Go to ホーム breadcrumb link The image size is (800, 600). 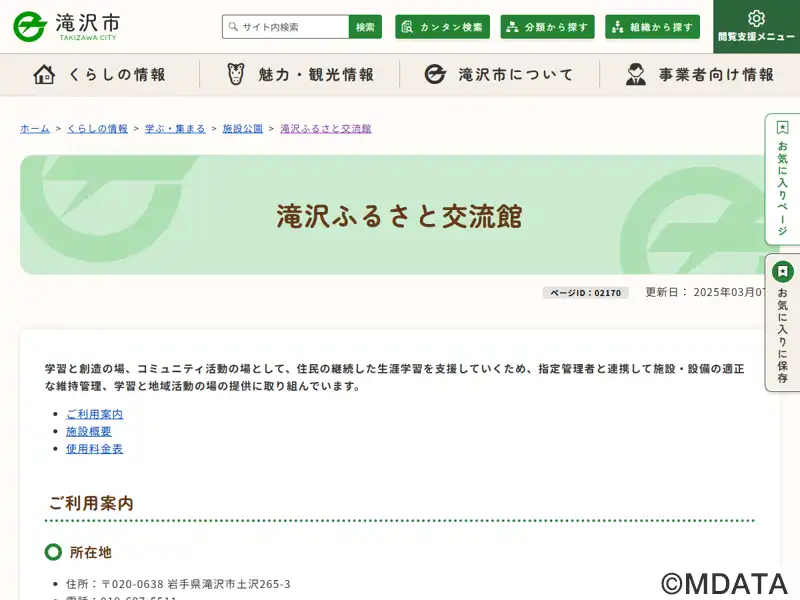click(35, 129)
